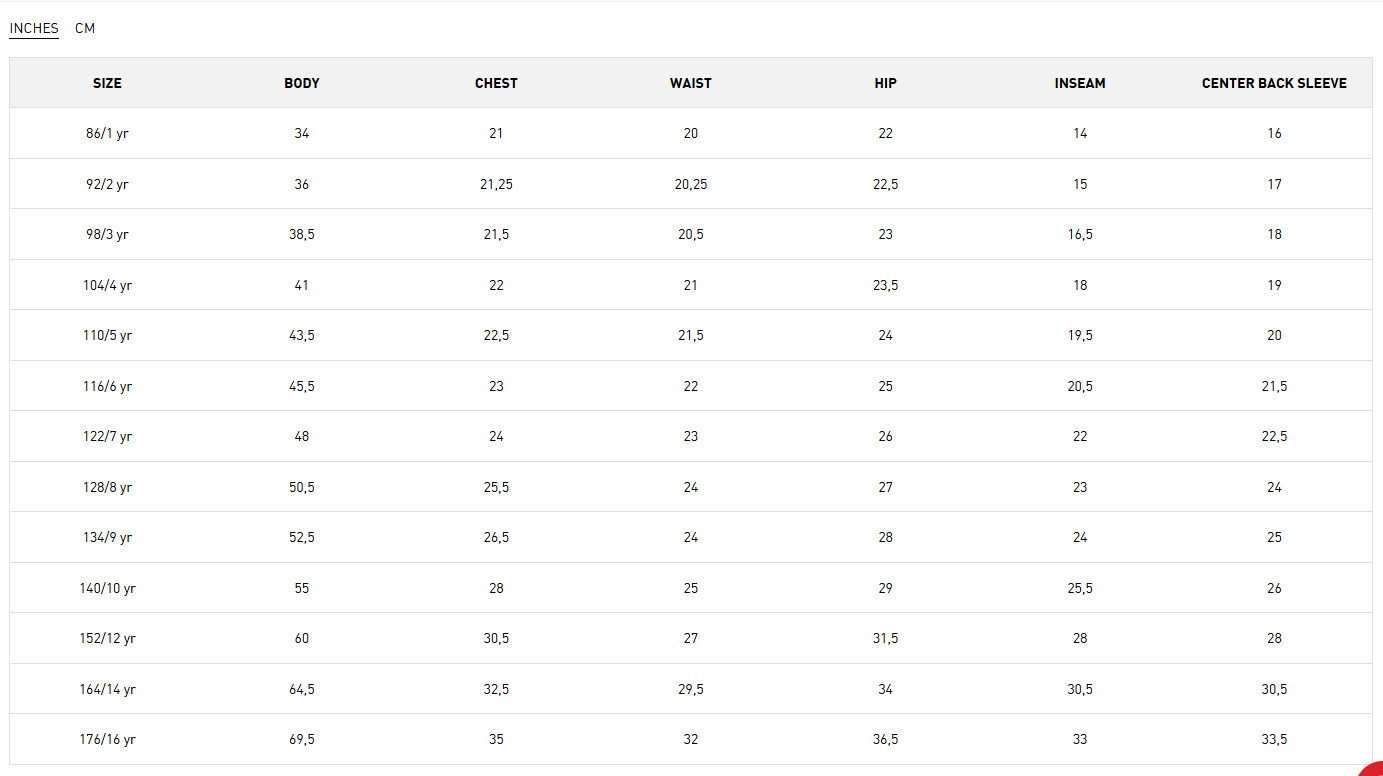
Task: Click the red circle icon at corner
Action: 1374,769
